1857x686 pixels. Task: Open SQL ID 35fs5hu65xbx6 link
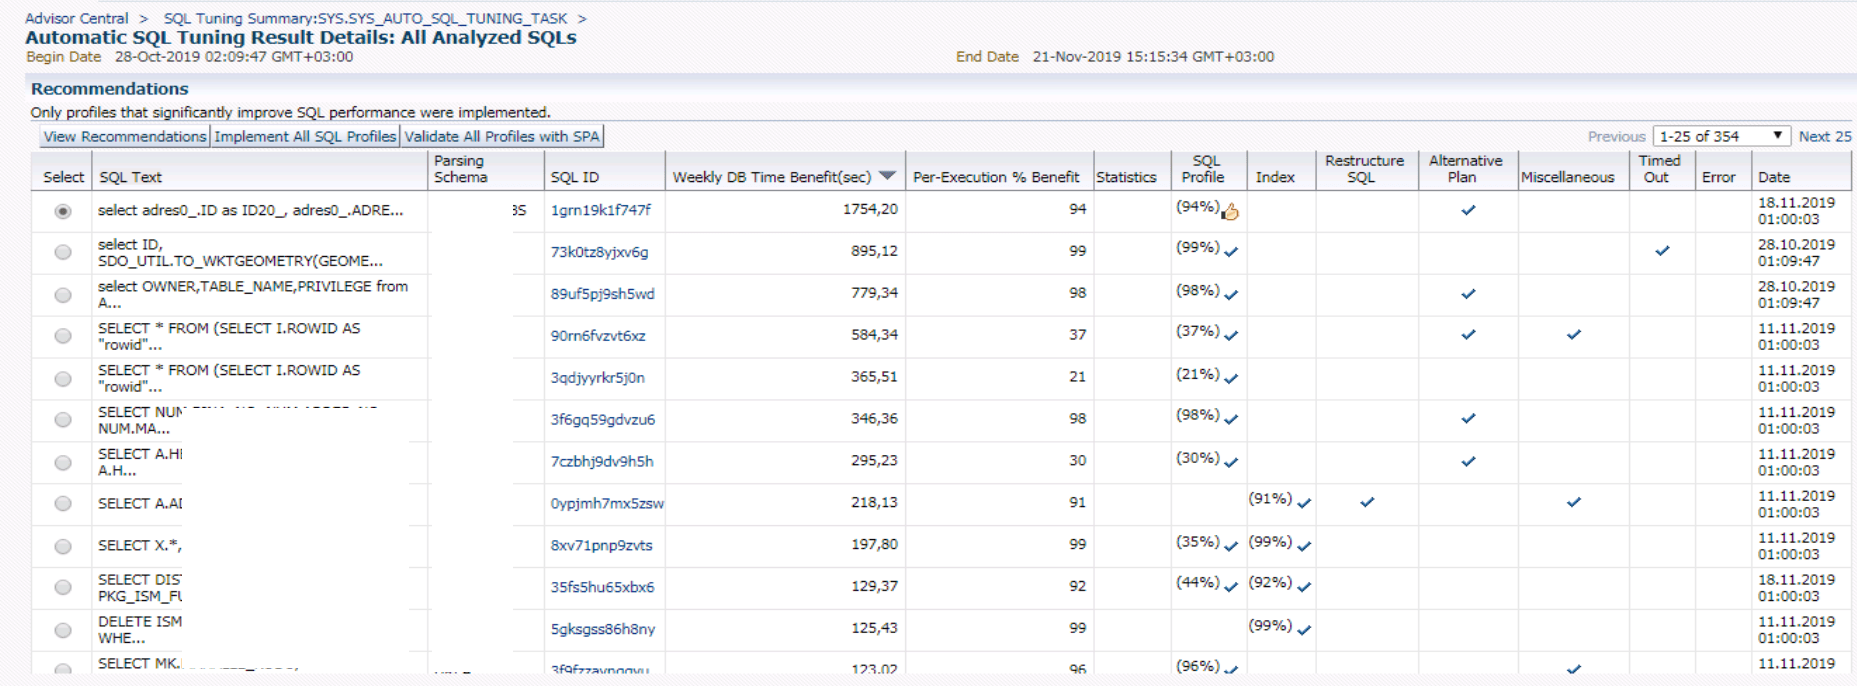(602, 587)
